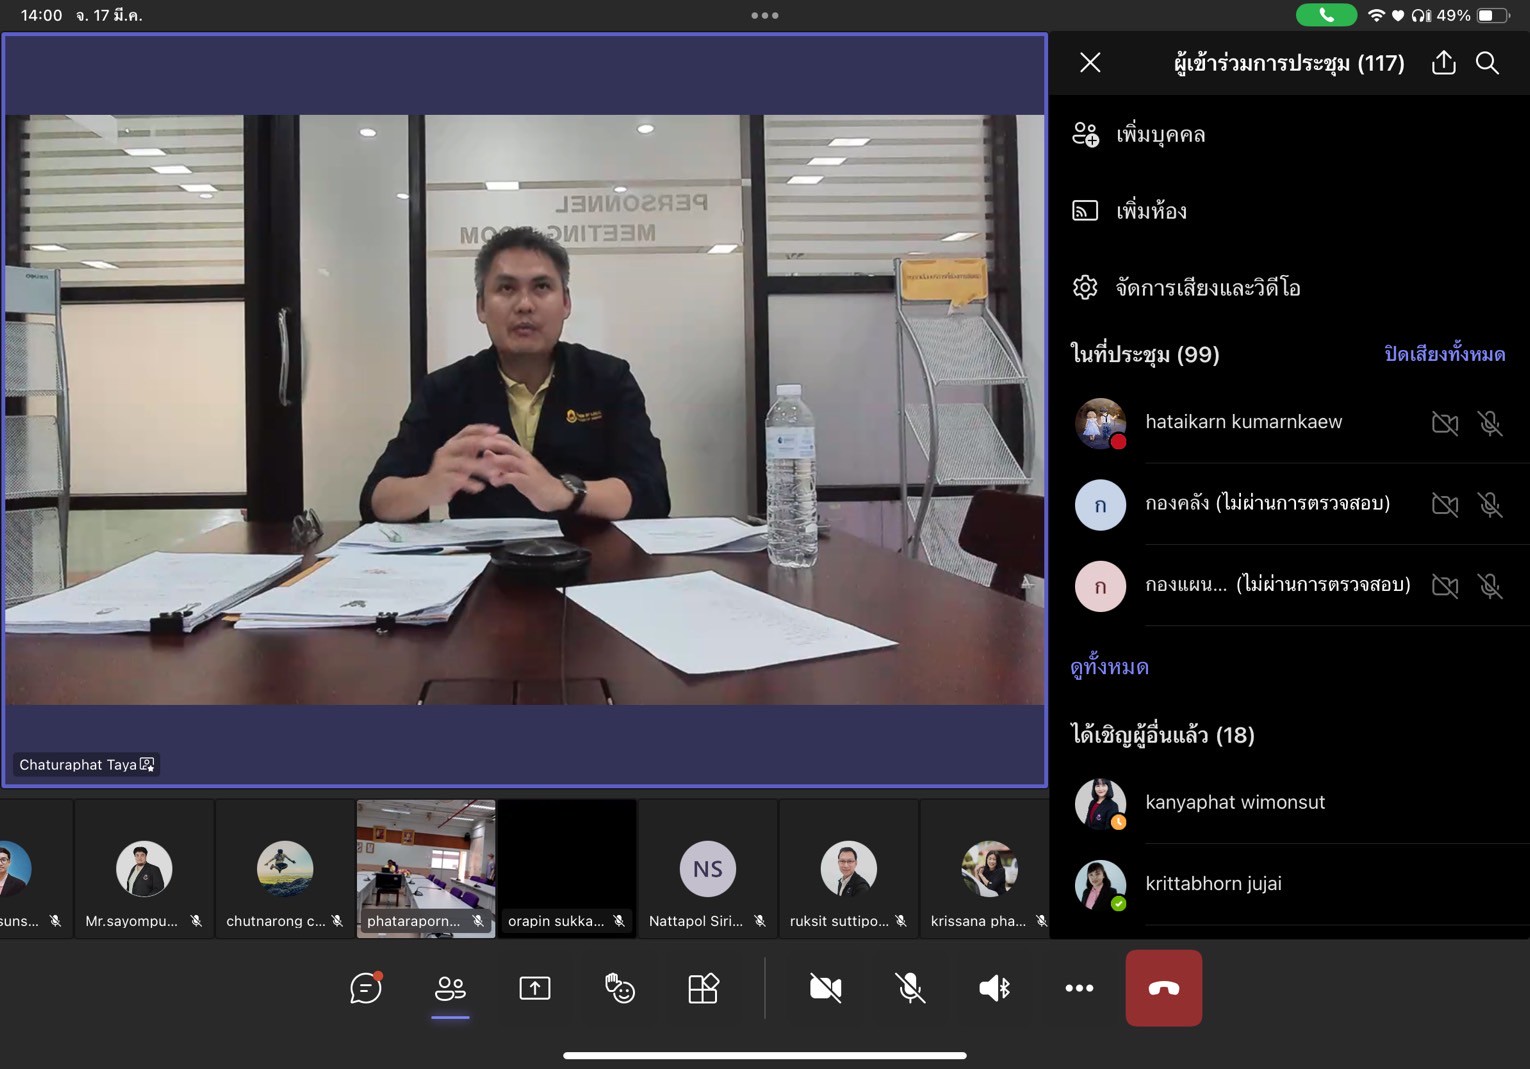The width and height of the screenshot is (1530, 1069).
Task: Tap ในที่ประชุม (99) section header
Action: (x=1145, y=354)
